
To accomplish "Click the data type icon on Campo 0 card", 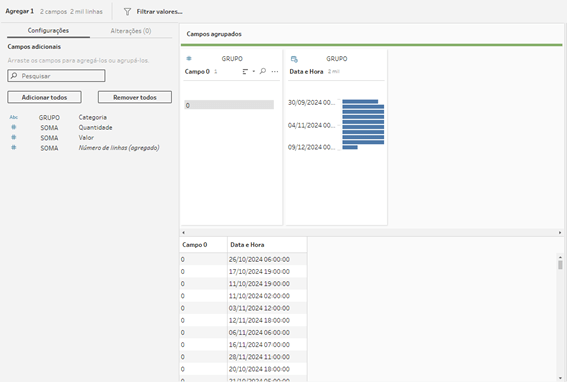I will [x=189, y=59].
